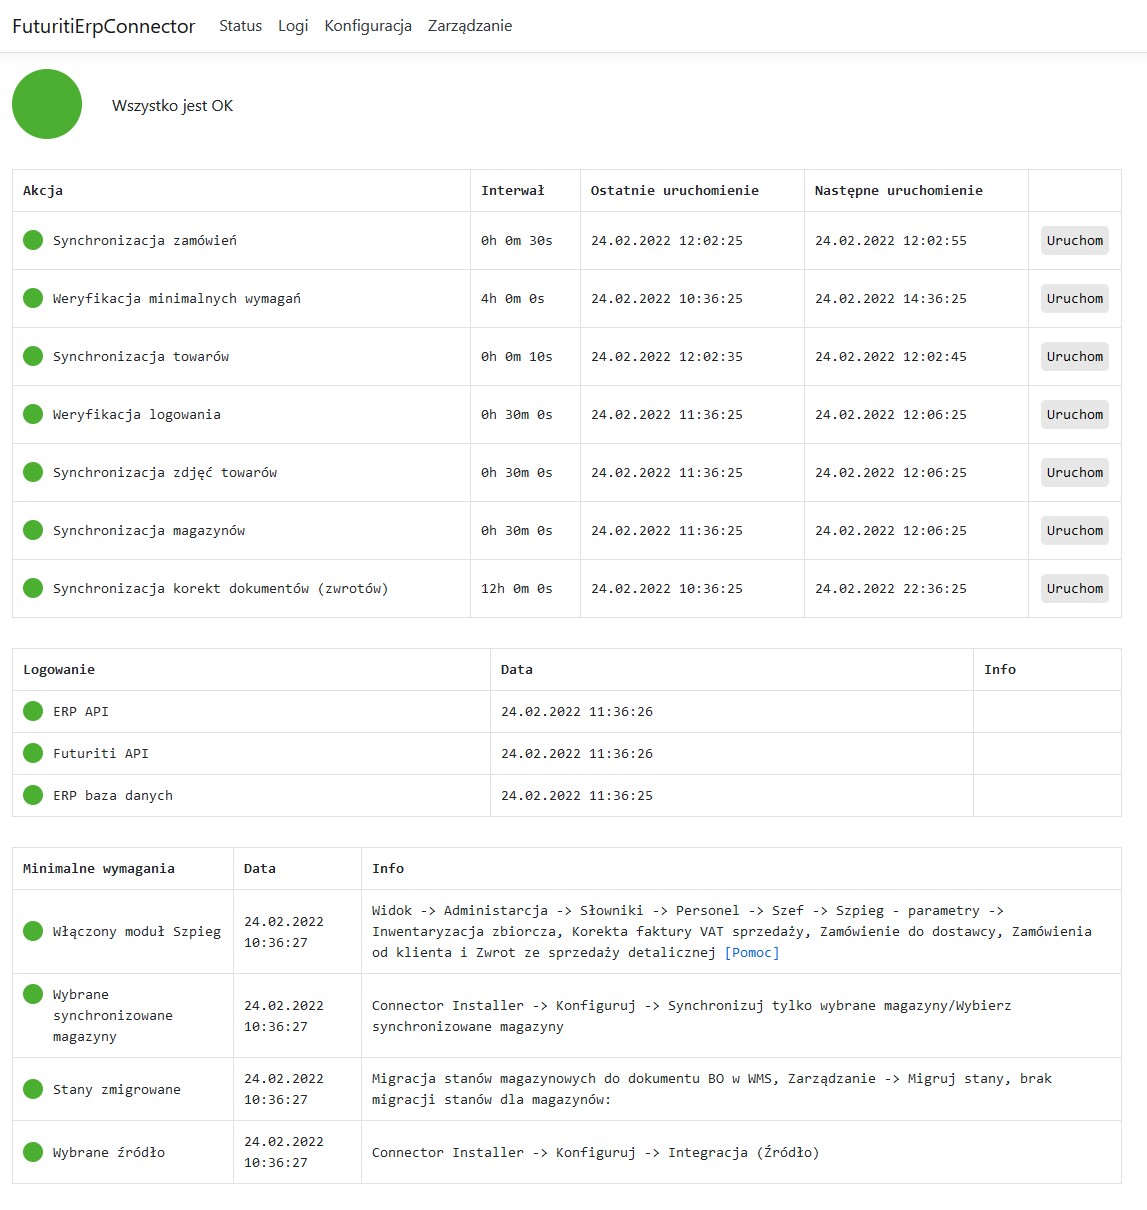The width and height of the screenshot is (1147, 1210).
Task: Click the FuturitiErpConnector brand link
Action: point(104,26)
